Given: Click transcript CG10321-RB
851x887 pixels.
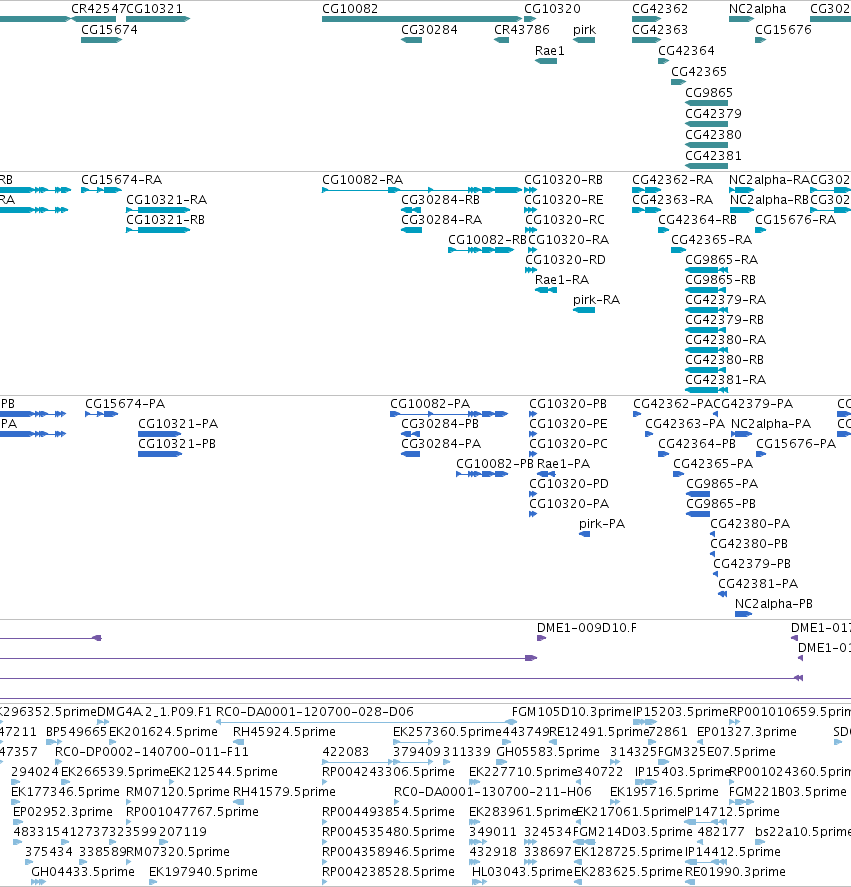Looking at the screenshot, I should point(158,230).
